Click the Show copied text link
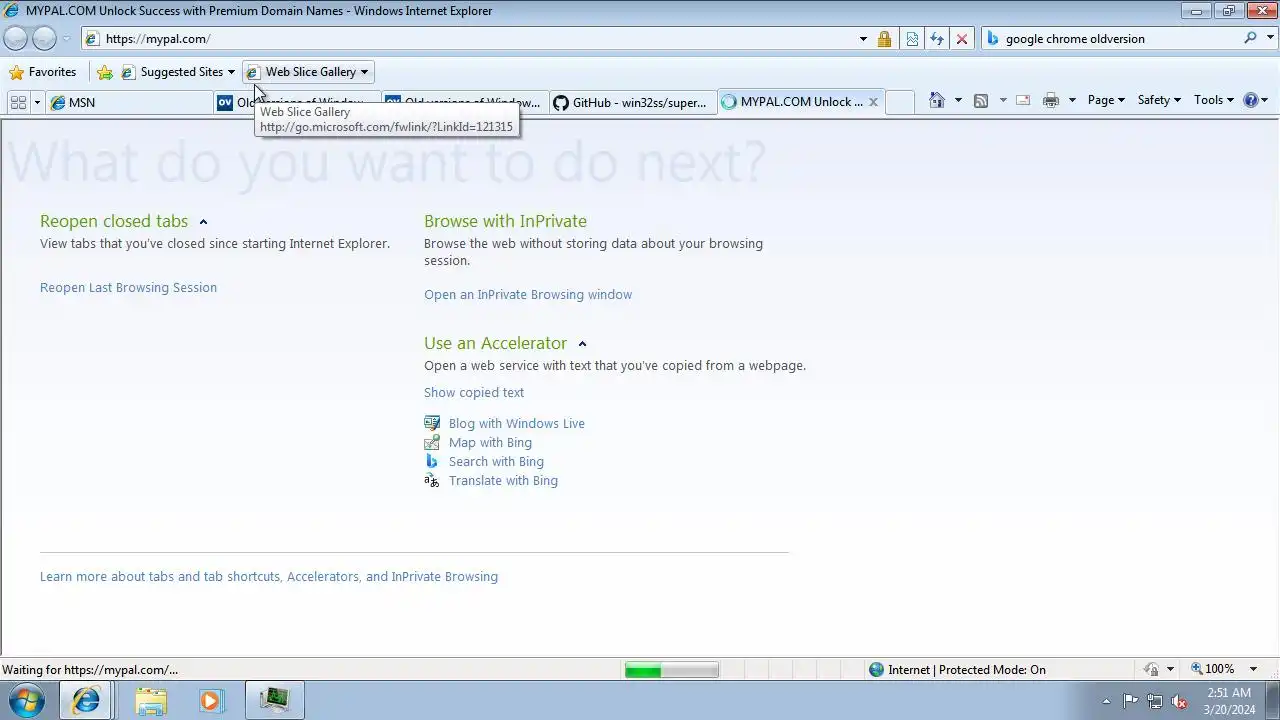The height and width of the screenshot is (720, 1280). [x=474, y=393]
